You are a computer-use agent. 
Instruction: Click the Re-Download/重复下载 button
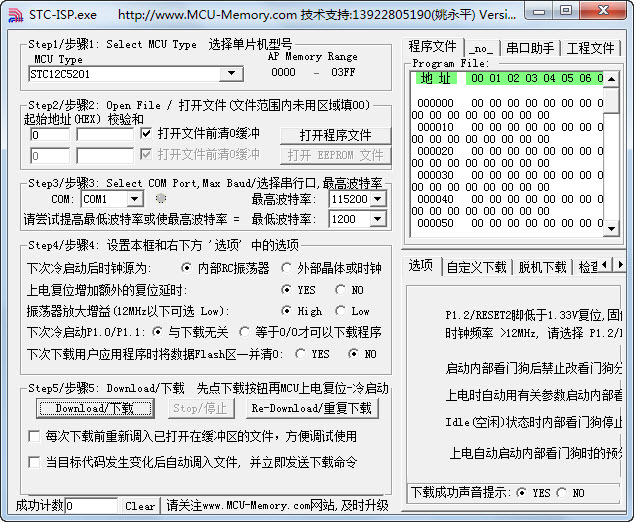311,408
